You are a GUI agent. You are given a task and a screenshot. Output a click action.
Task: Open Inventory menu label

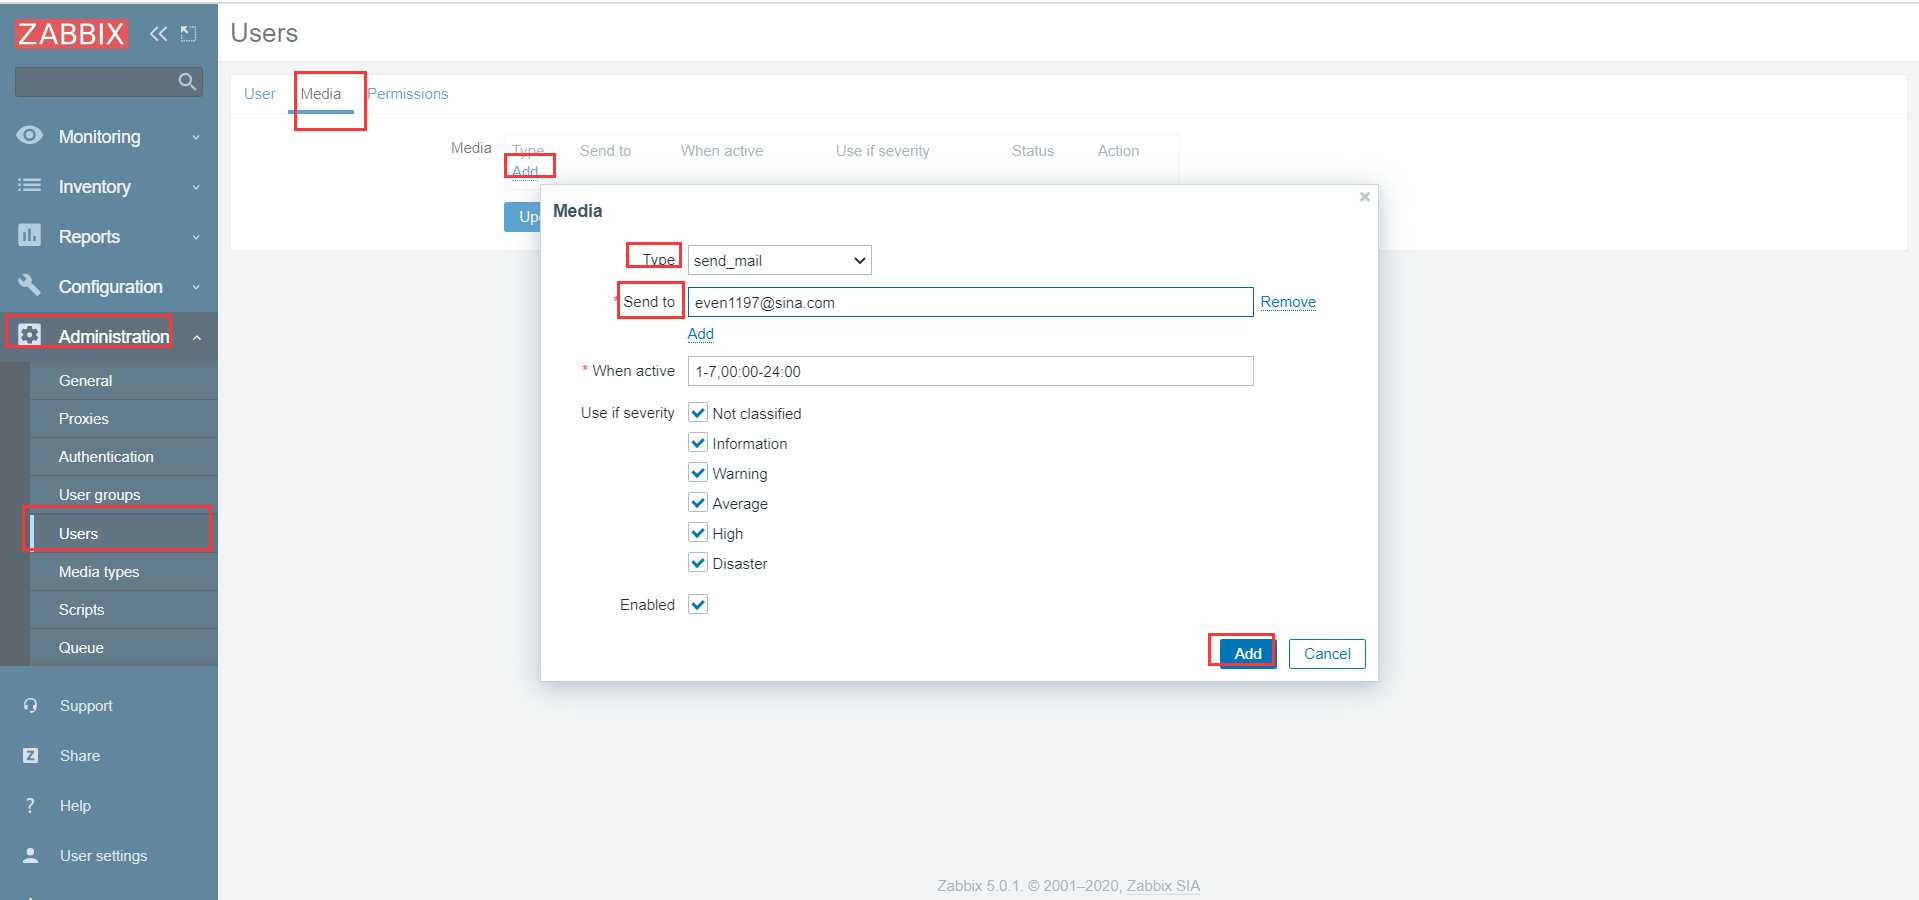[94, 187]
